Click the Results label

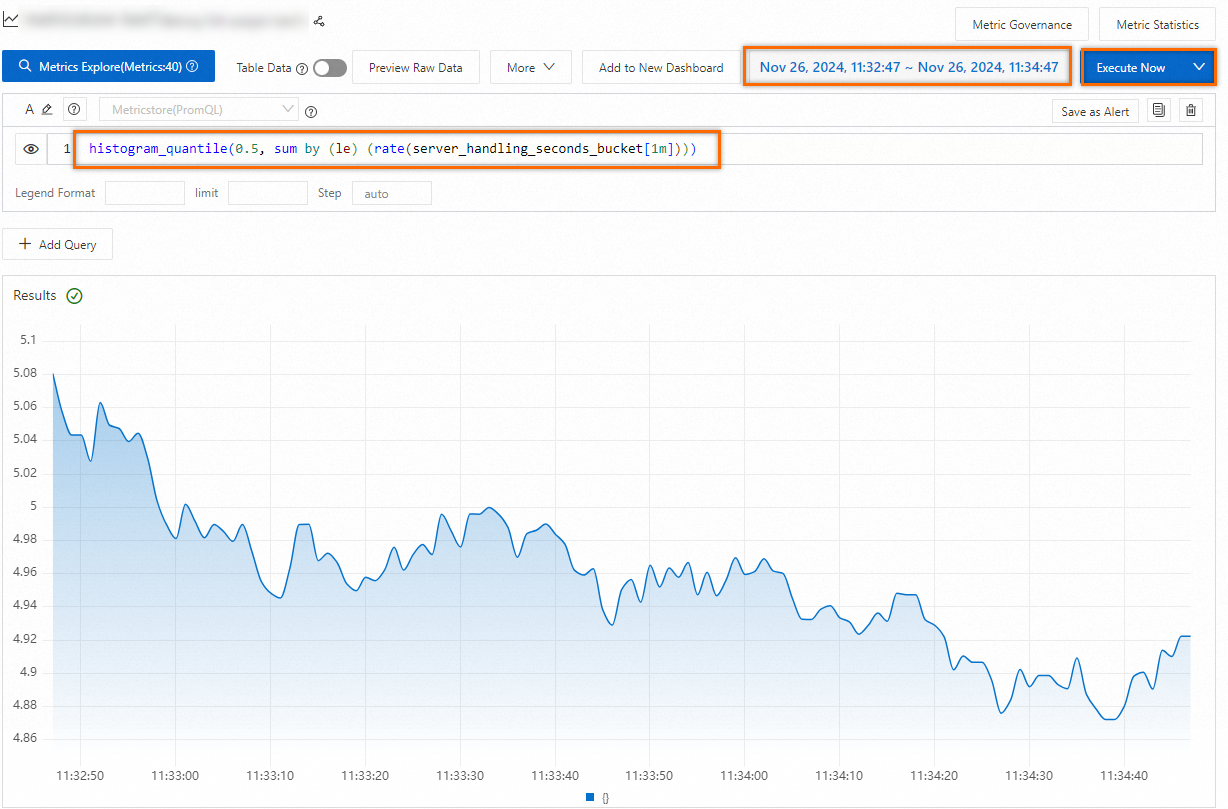35,296
